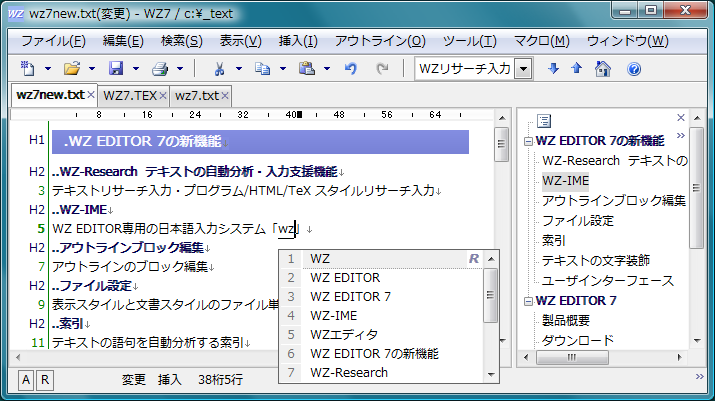This screenshot has width=715, height=401.
Task: Open the 表示(V) menu
Action: pyautogui.click(x=240, y=41)
